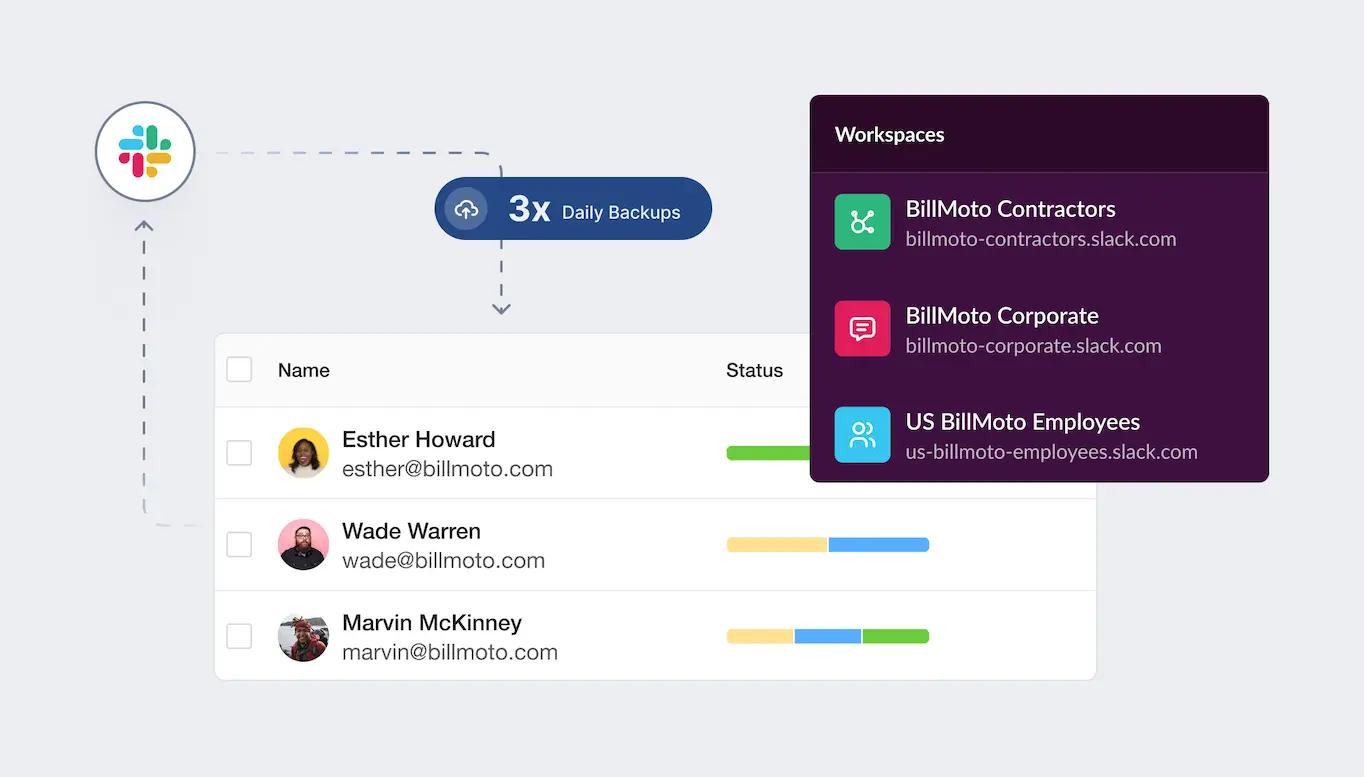Viewport: 1364px width, 777px height.
Task: Click Esther Howard's avatar photo
Action: tap(303, 453)
